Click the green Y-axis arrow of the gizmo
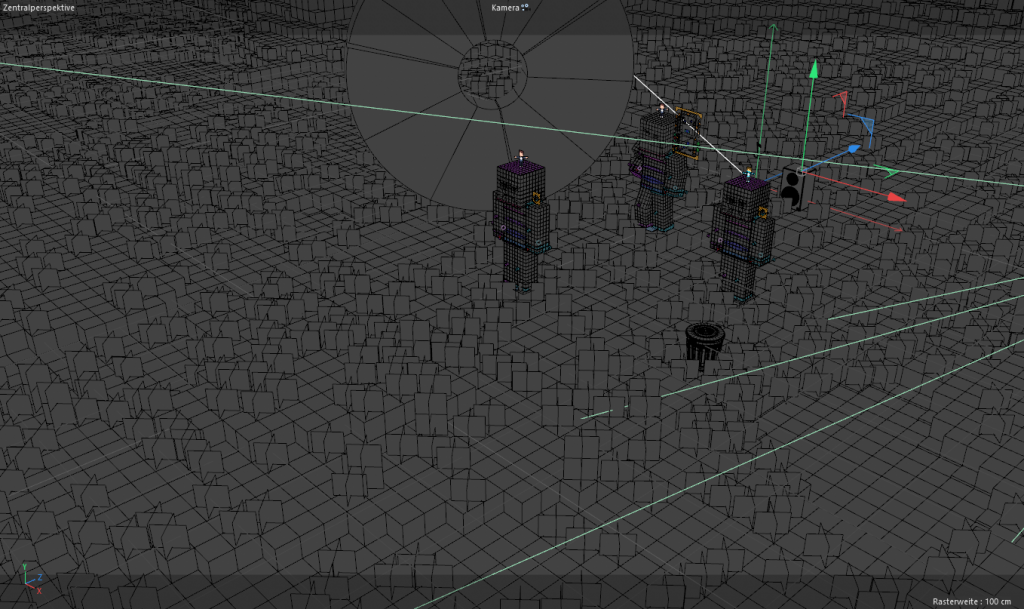This screenshot has width=1024, height=609. (x=815, y=69)
